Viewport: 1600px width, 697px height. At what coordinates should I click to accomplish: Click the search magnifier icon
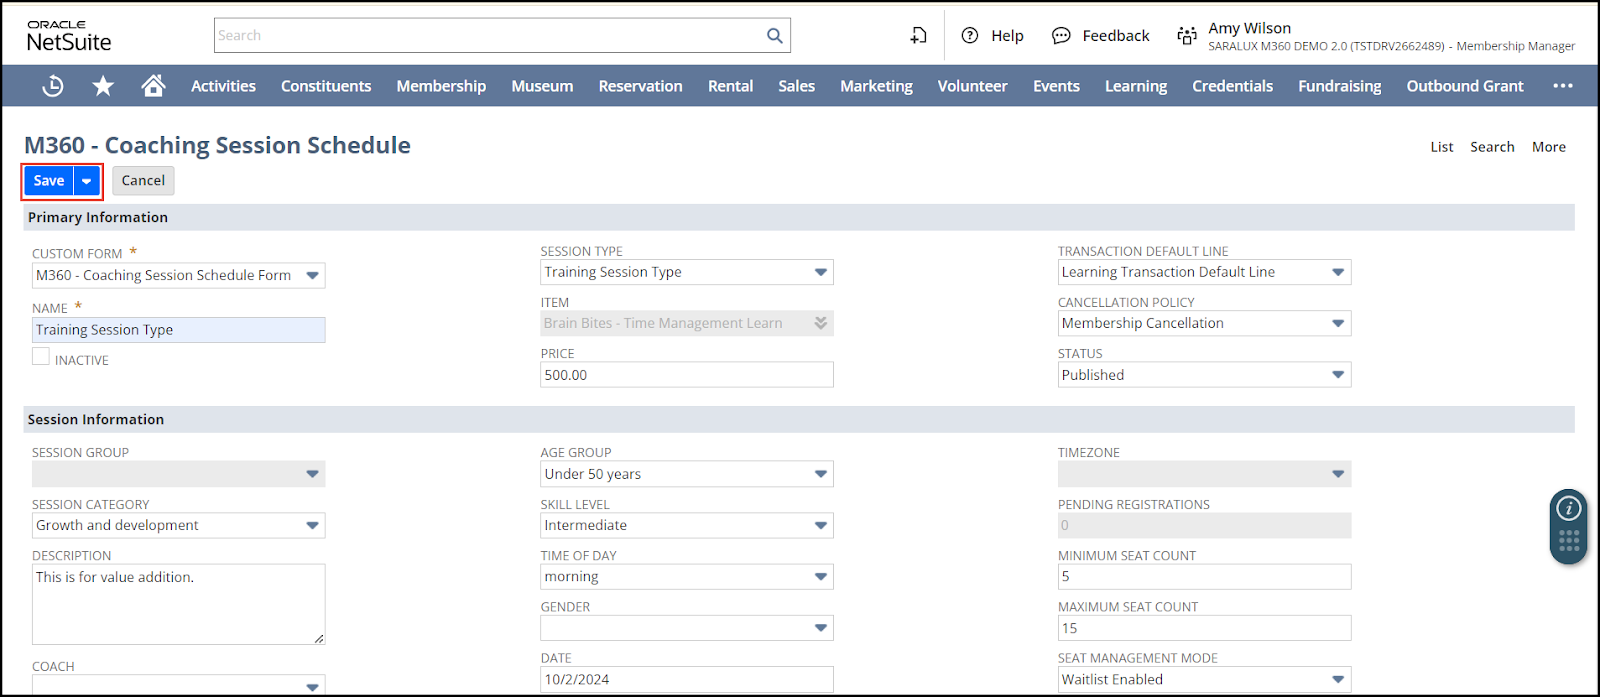(x=774, y=36)
